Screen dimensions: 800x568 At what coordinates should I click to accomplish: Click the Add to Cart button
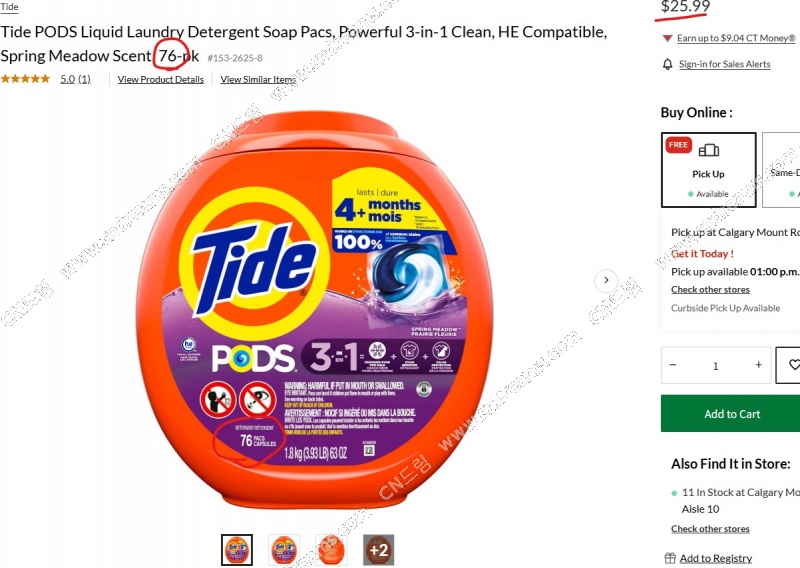[731, 413]
